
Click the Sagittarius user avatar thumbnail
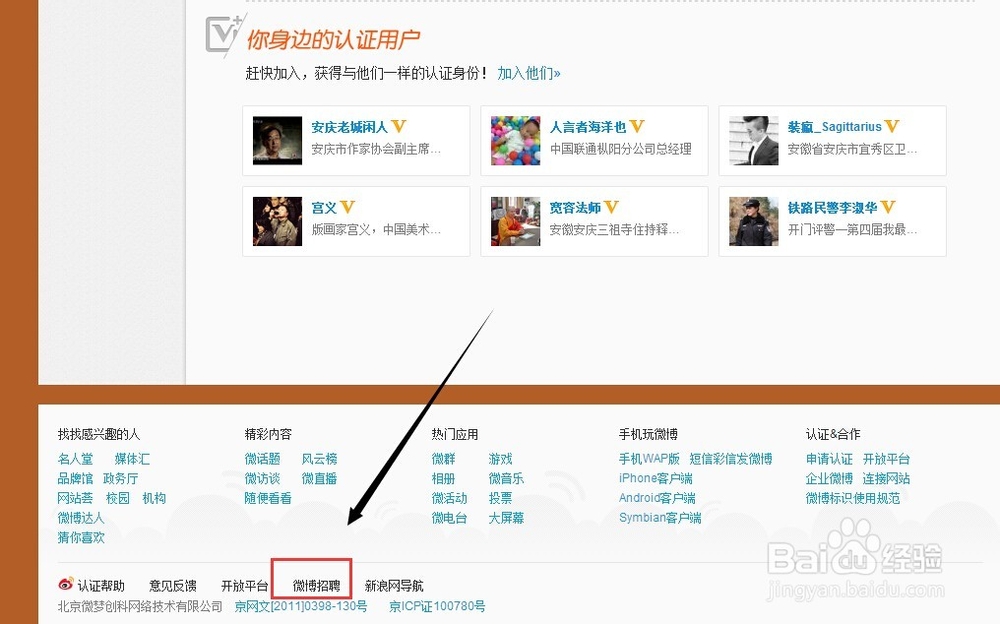tap(754, 140)
